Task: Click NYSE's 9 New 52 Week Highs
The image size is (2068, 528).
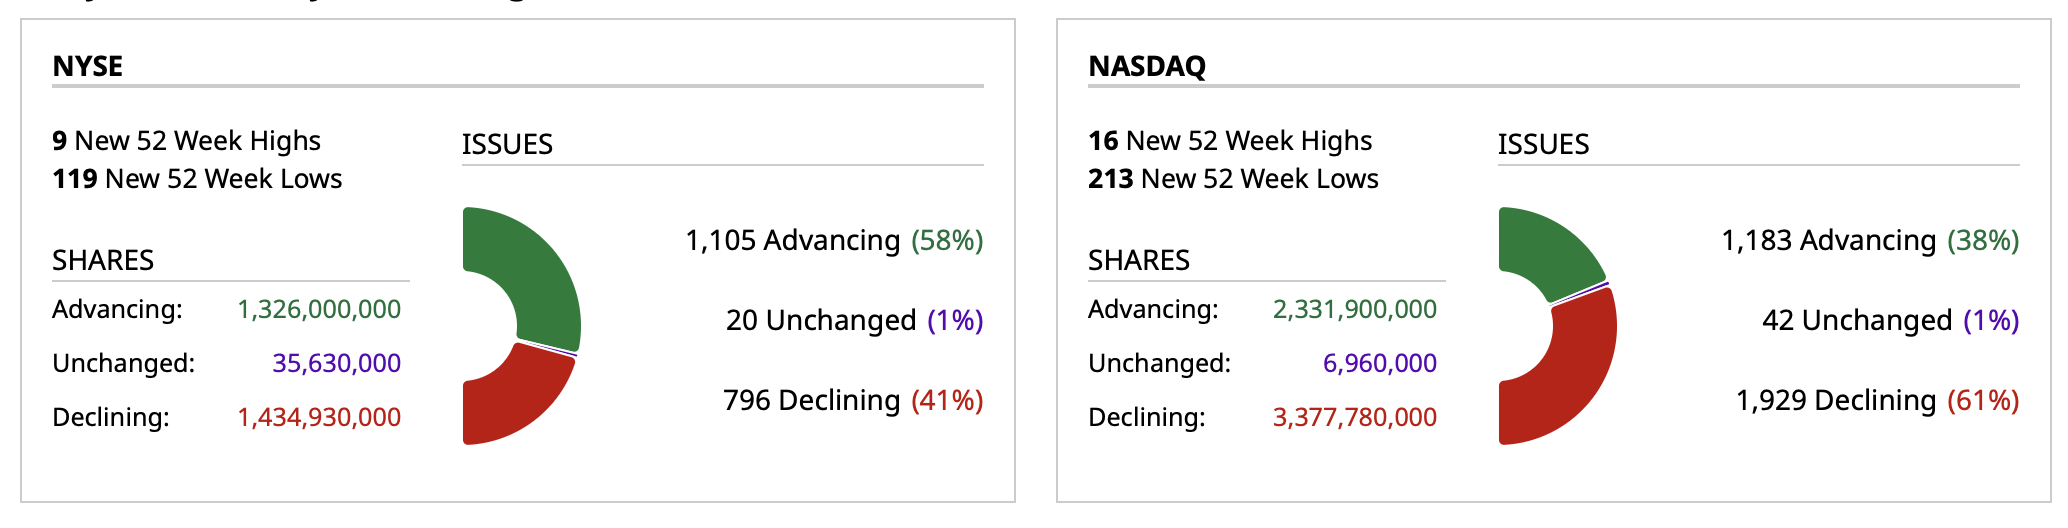Action: click(x=187, y=141)
